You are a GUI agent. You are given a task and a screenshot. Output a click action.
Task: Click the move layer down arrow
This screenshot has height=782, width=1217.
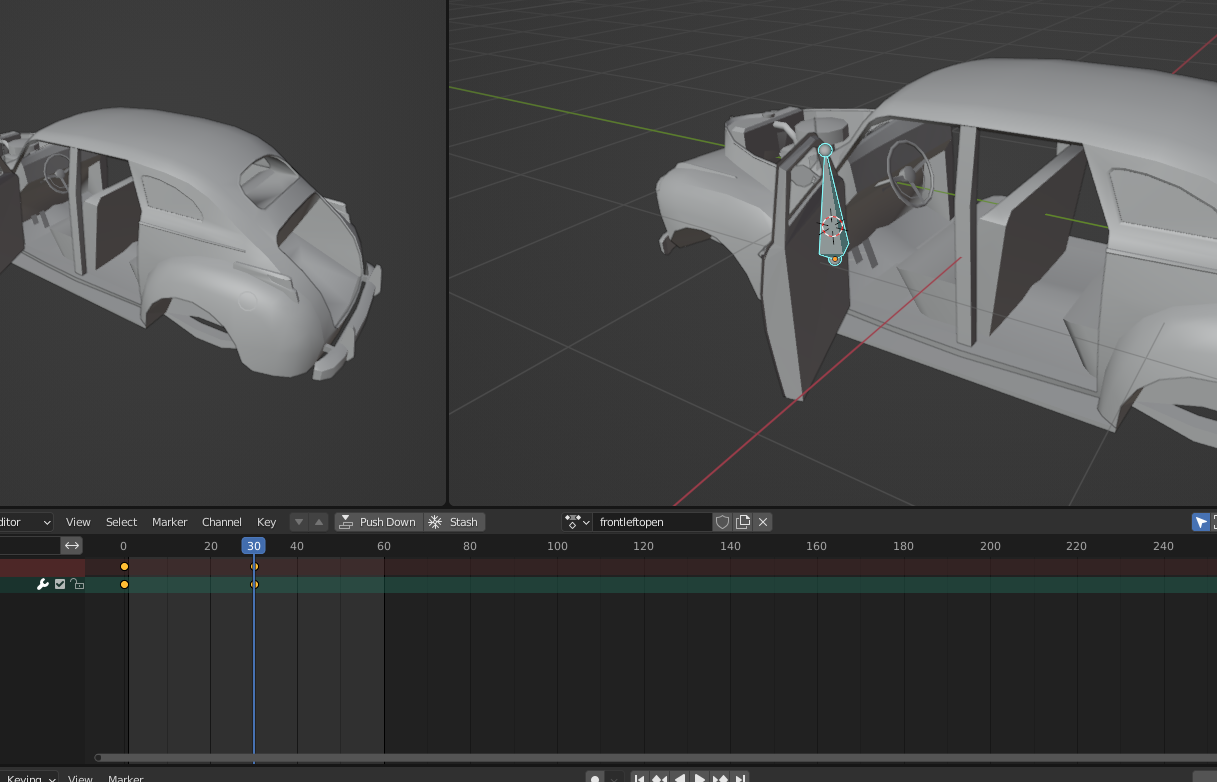click(299, 522)
